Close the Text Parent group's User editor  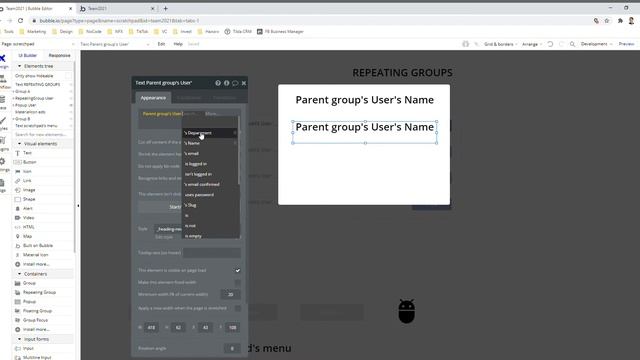point(244,83)
